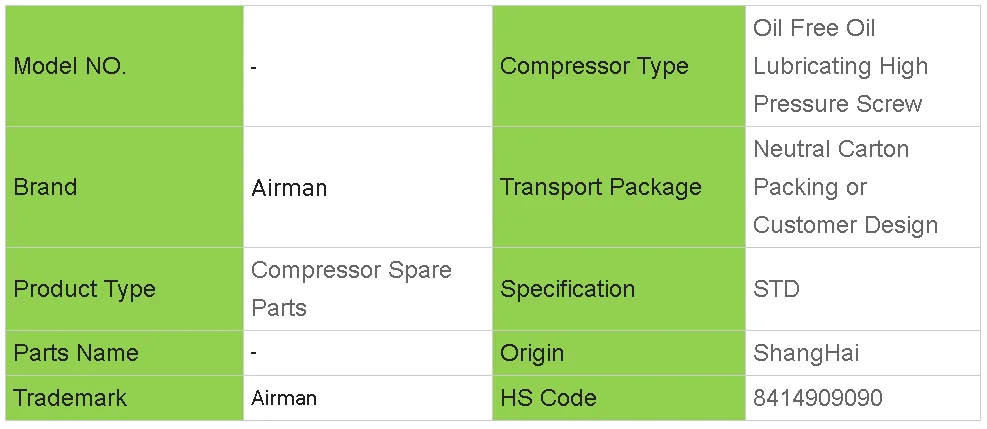Click the Transport Package label cell

click(600, 187)
